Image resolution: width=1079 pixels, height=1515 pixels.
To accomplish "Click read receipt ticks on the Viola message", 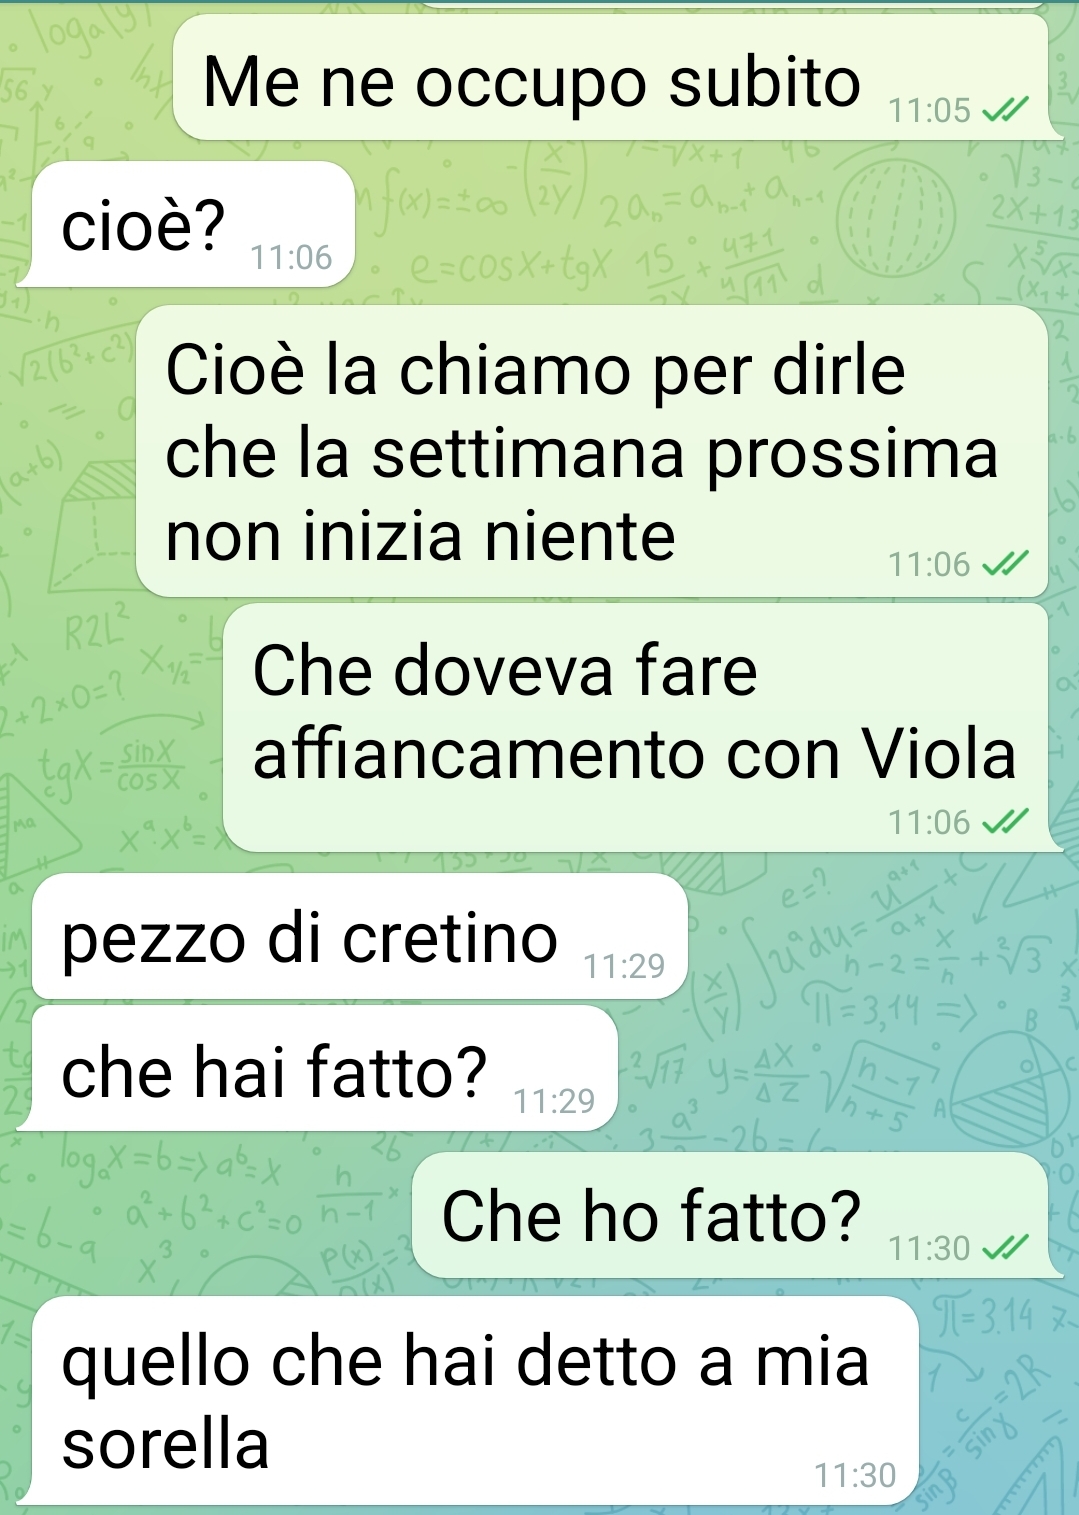I will (x=1005, y=823).
